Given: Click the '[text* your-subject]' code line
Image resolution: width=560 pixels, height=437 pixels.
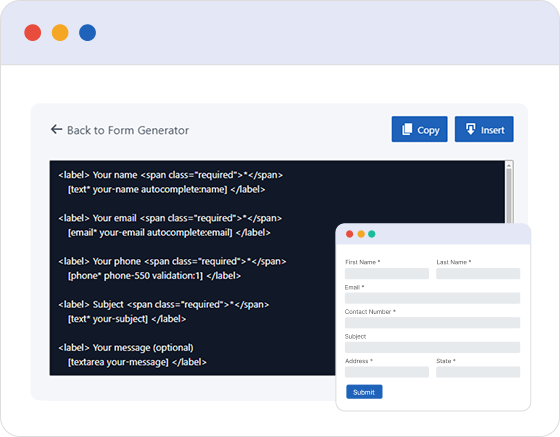Looking at the screenshot, I should [127, 319].
